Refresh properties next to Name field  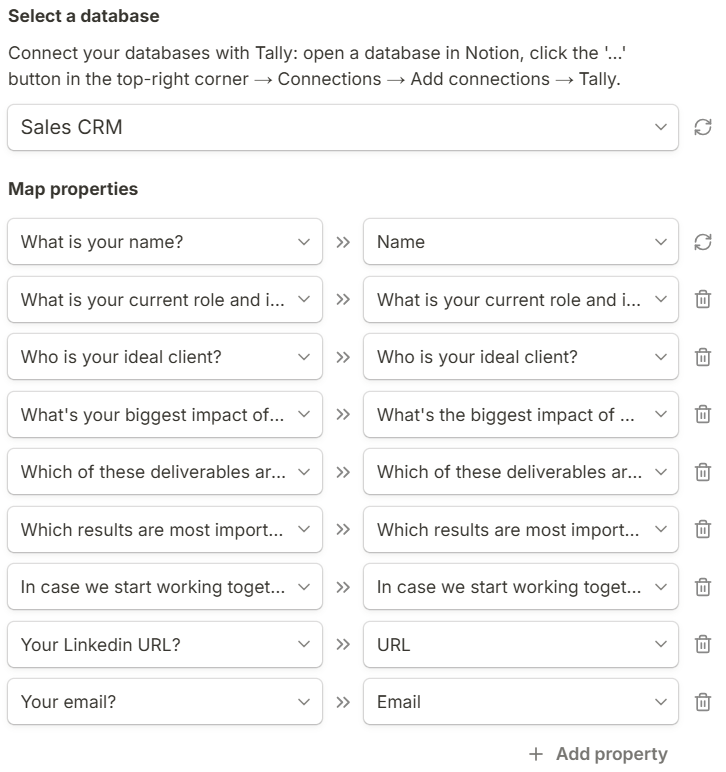[703, 242]
